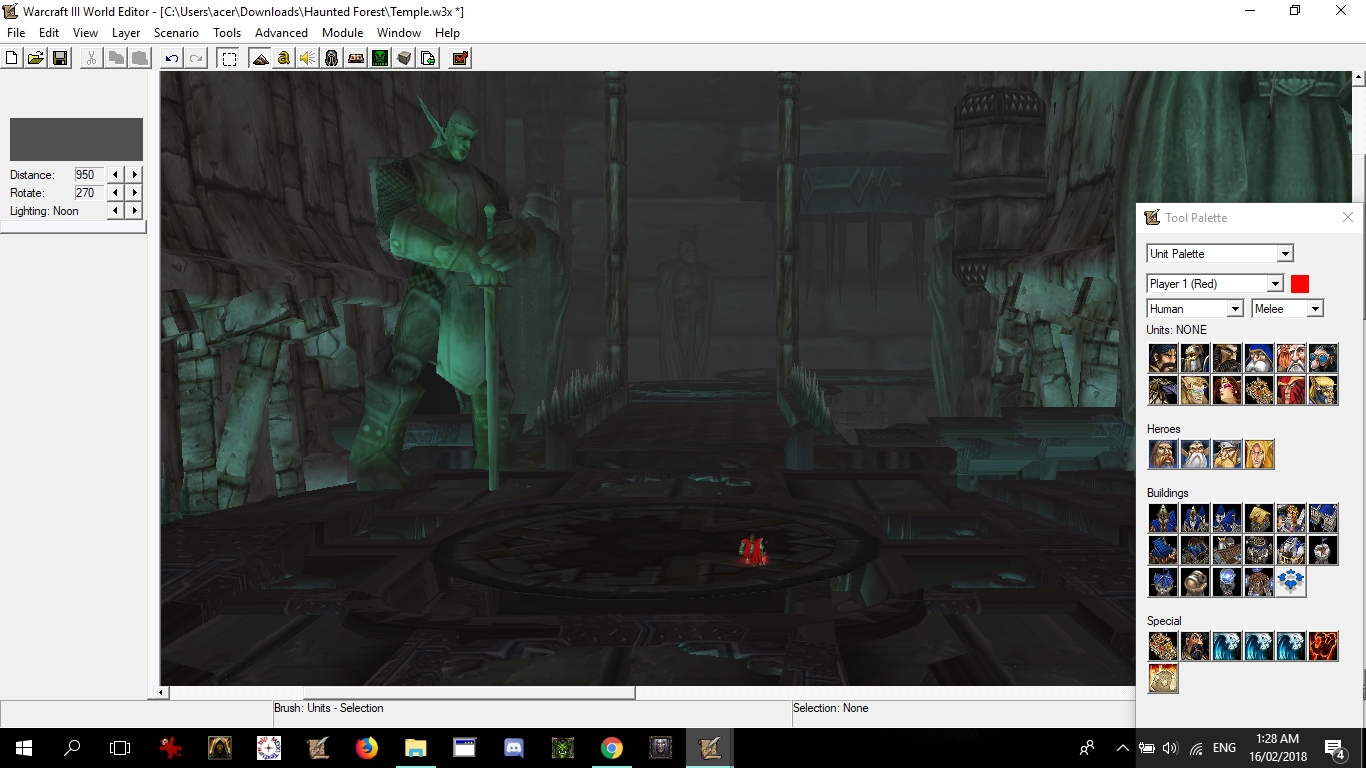Click the gray minimap preview box
The width and height of the screenshot is (1366, 768).
coord(76,139)
